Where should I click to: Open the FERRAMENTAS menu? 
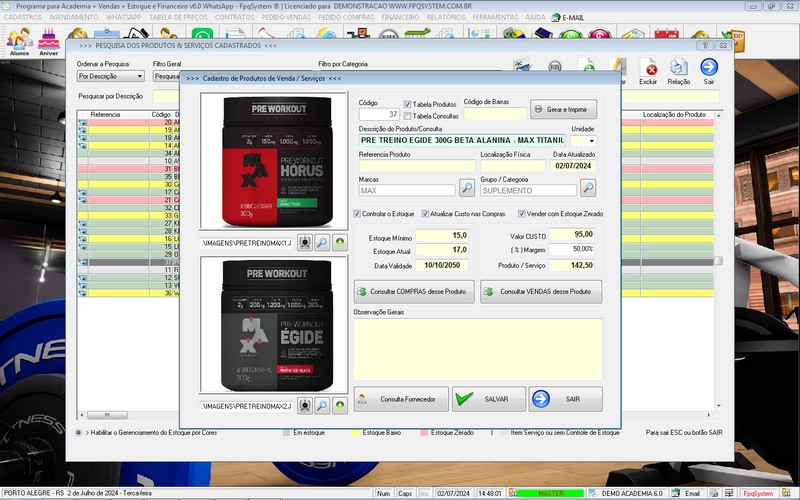(495, 17)
